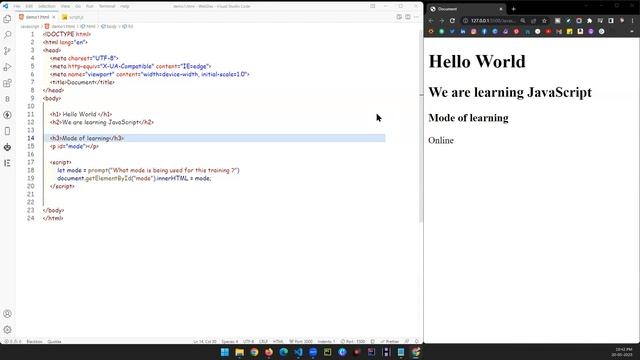Click the zoom magnifier in Chrome address bar
The image size is (640, 360).
click(523, 20)
